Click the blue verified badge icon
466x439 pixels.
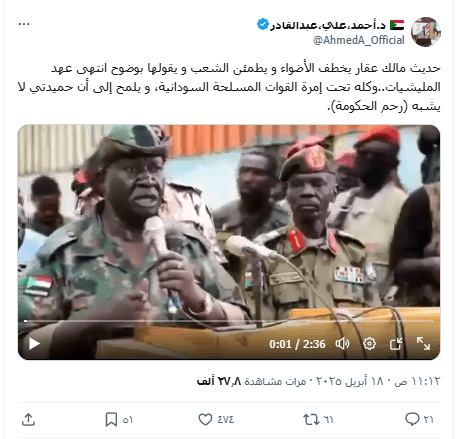[263, 24]
